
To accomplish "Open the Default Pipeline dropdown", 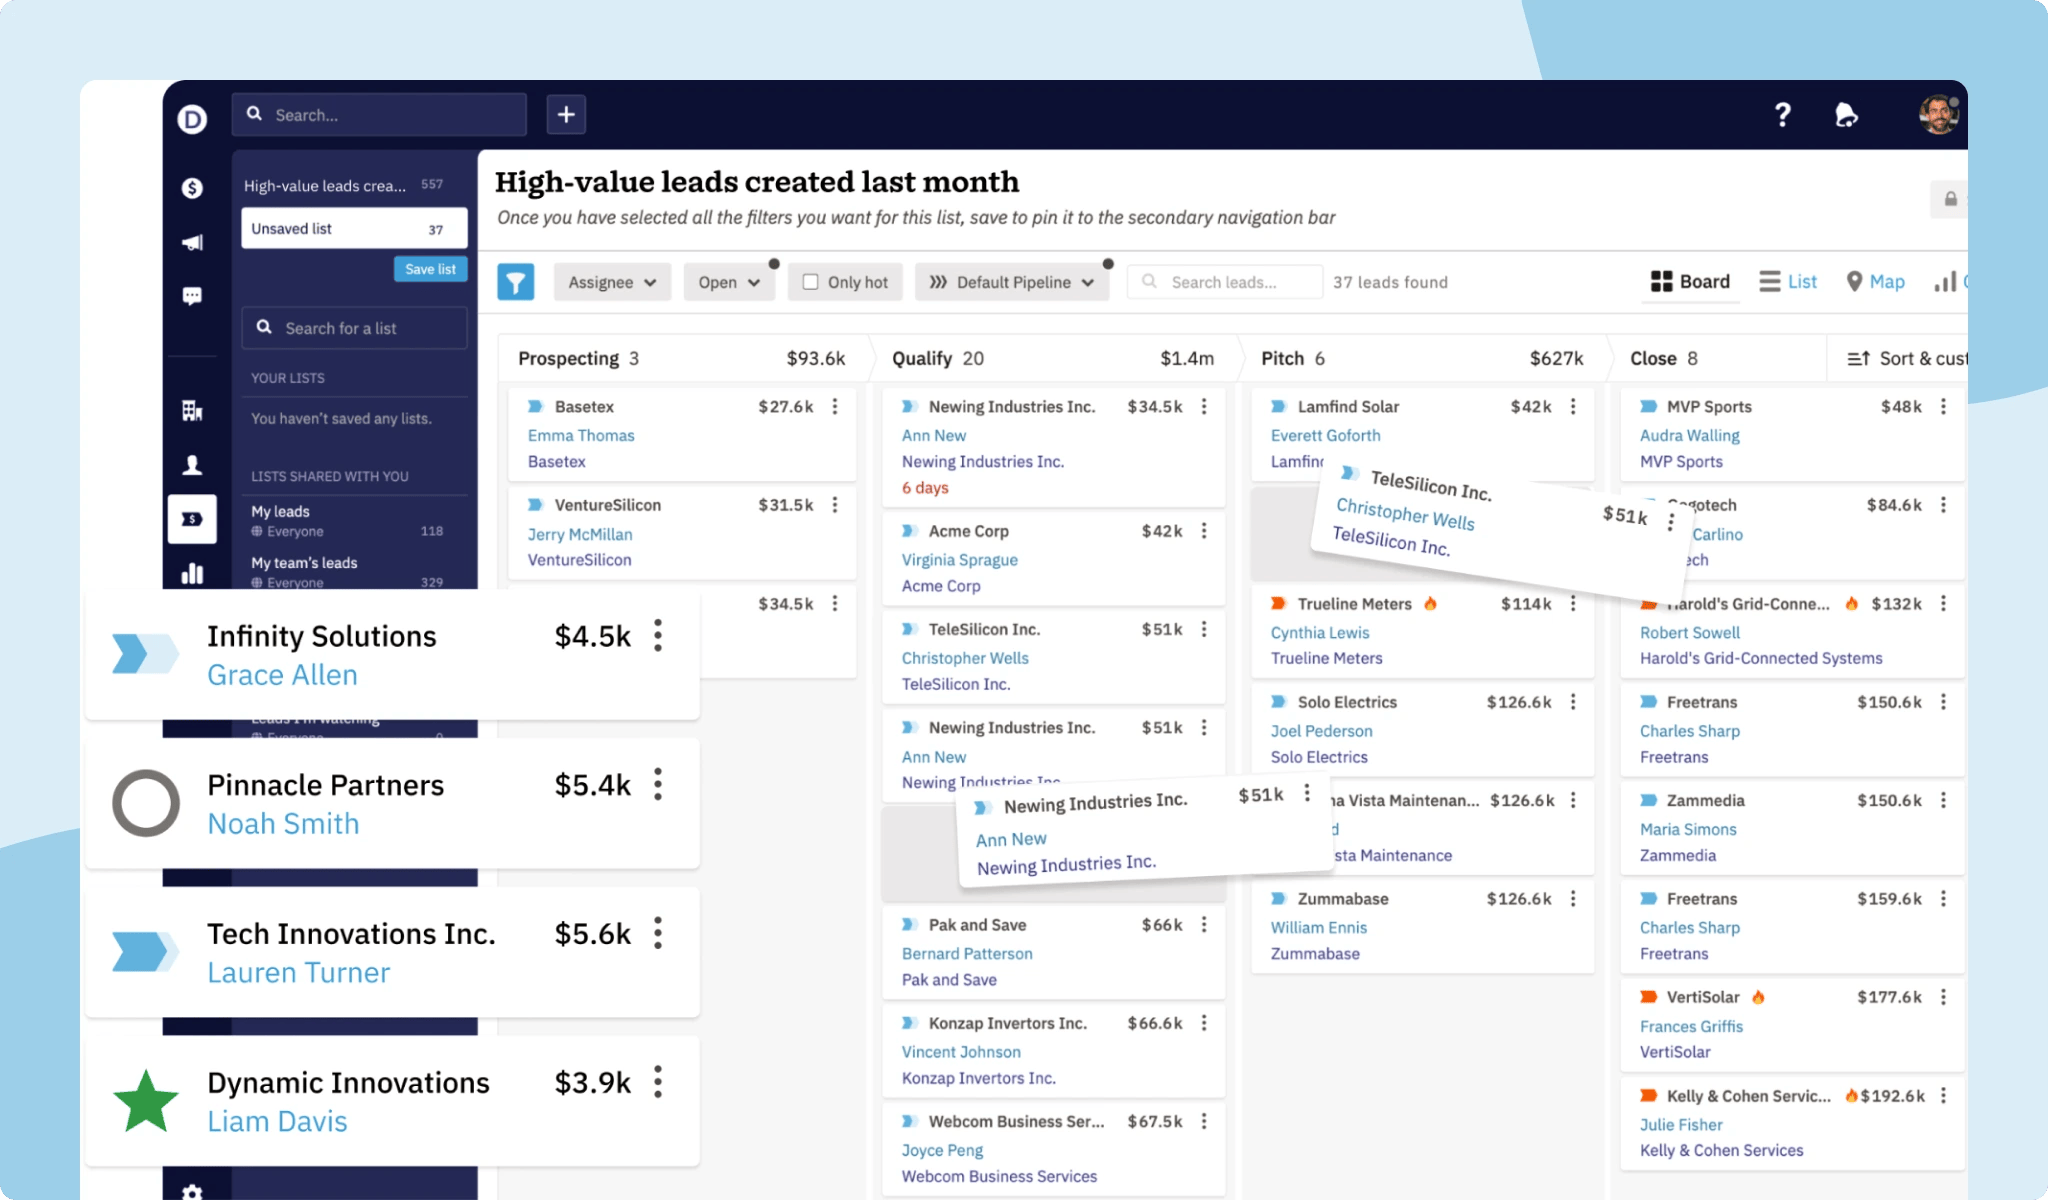I will click(x=1012, y=281).
